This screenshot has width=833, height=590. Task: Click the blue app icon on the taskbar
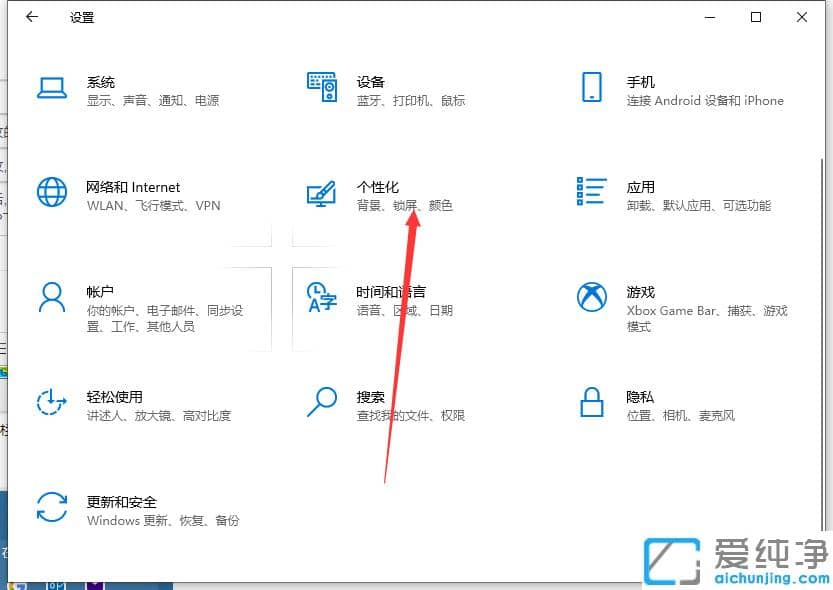pos(56,585)
